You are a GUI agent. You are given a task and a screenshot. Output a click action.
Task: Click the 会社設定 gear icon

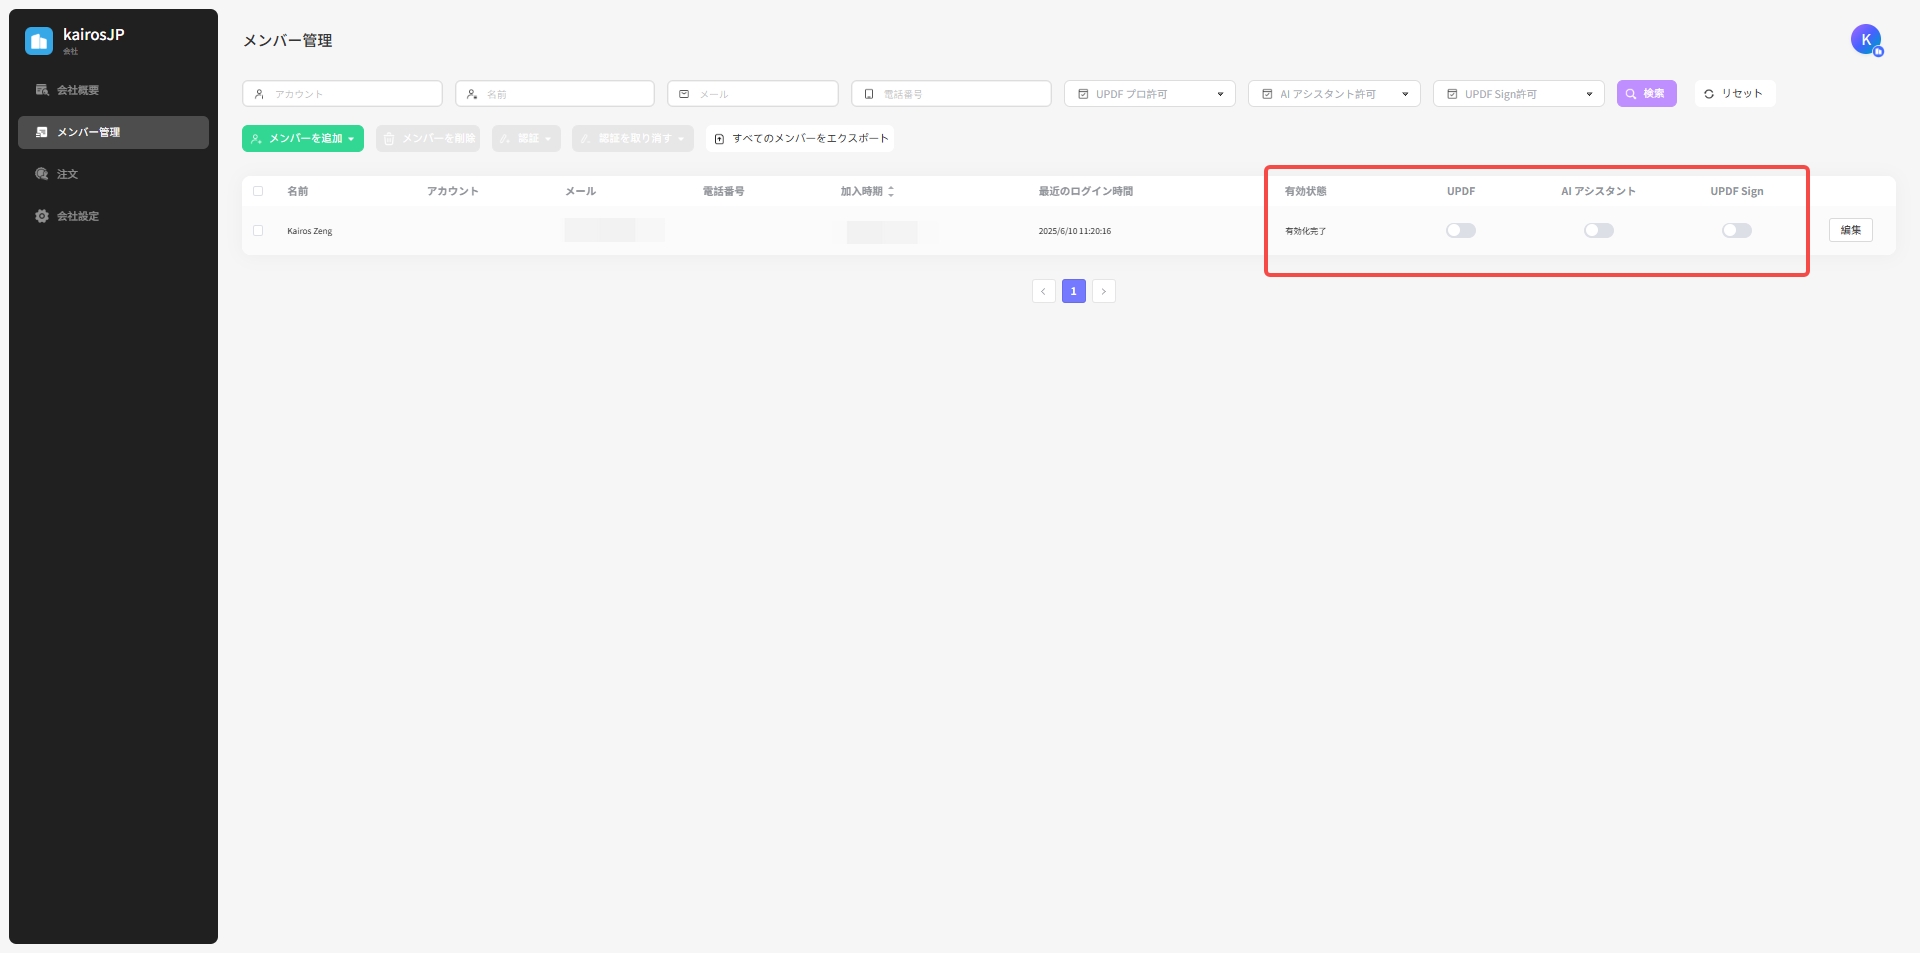pyautogui.click(x=42, y=216)
